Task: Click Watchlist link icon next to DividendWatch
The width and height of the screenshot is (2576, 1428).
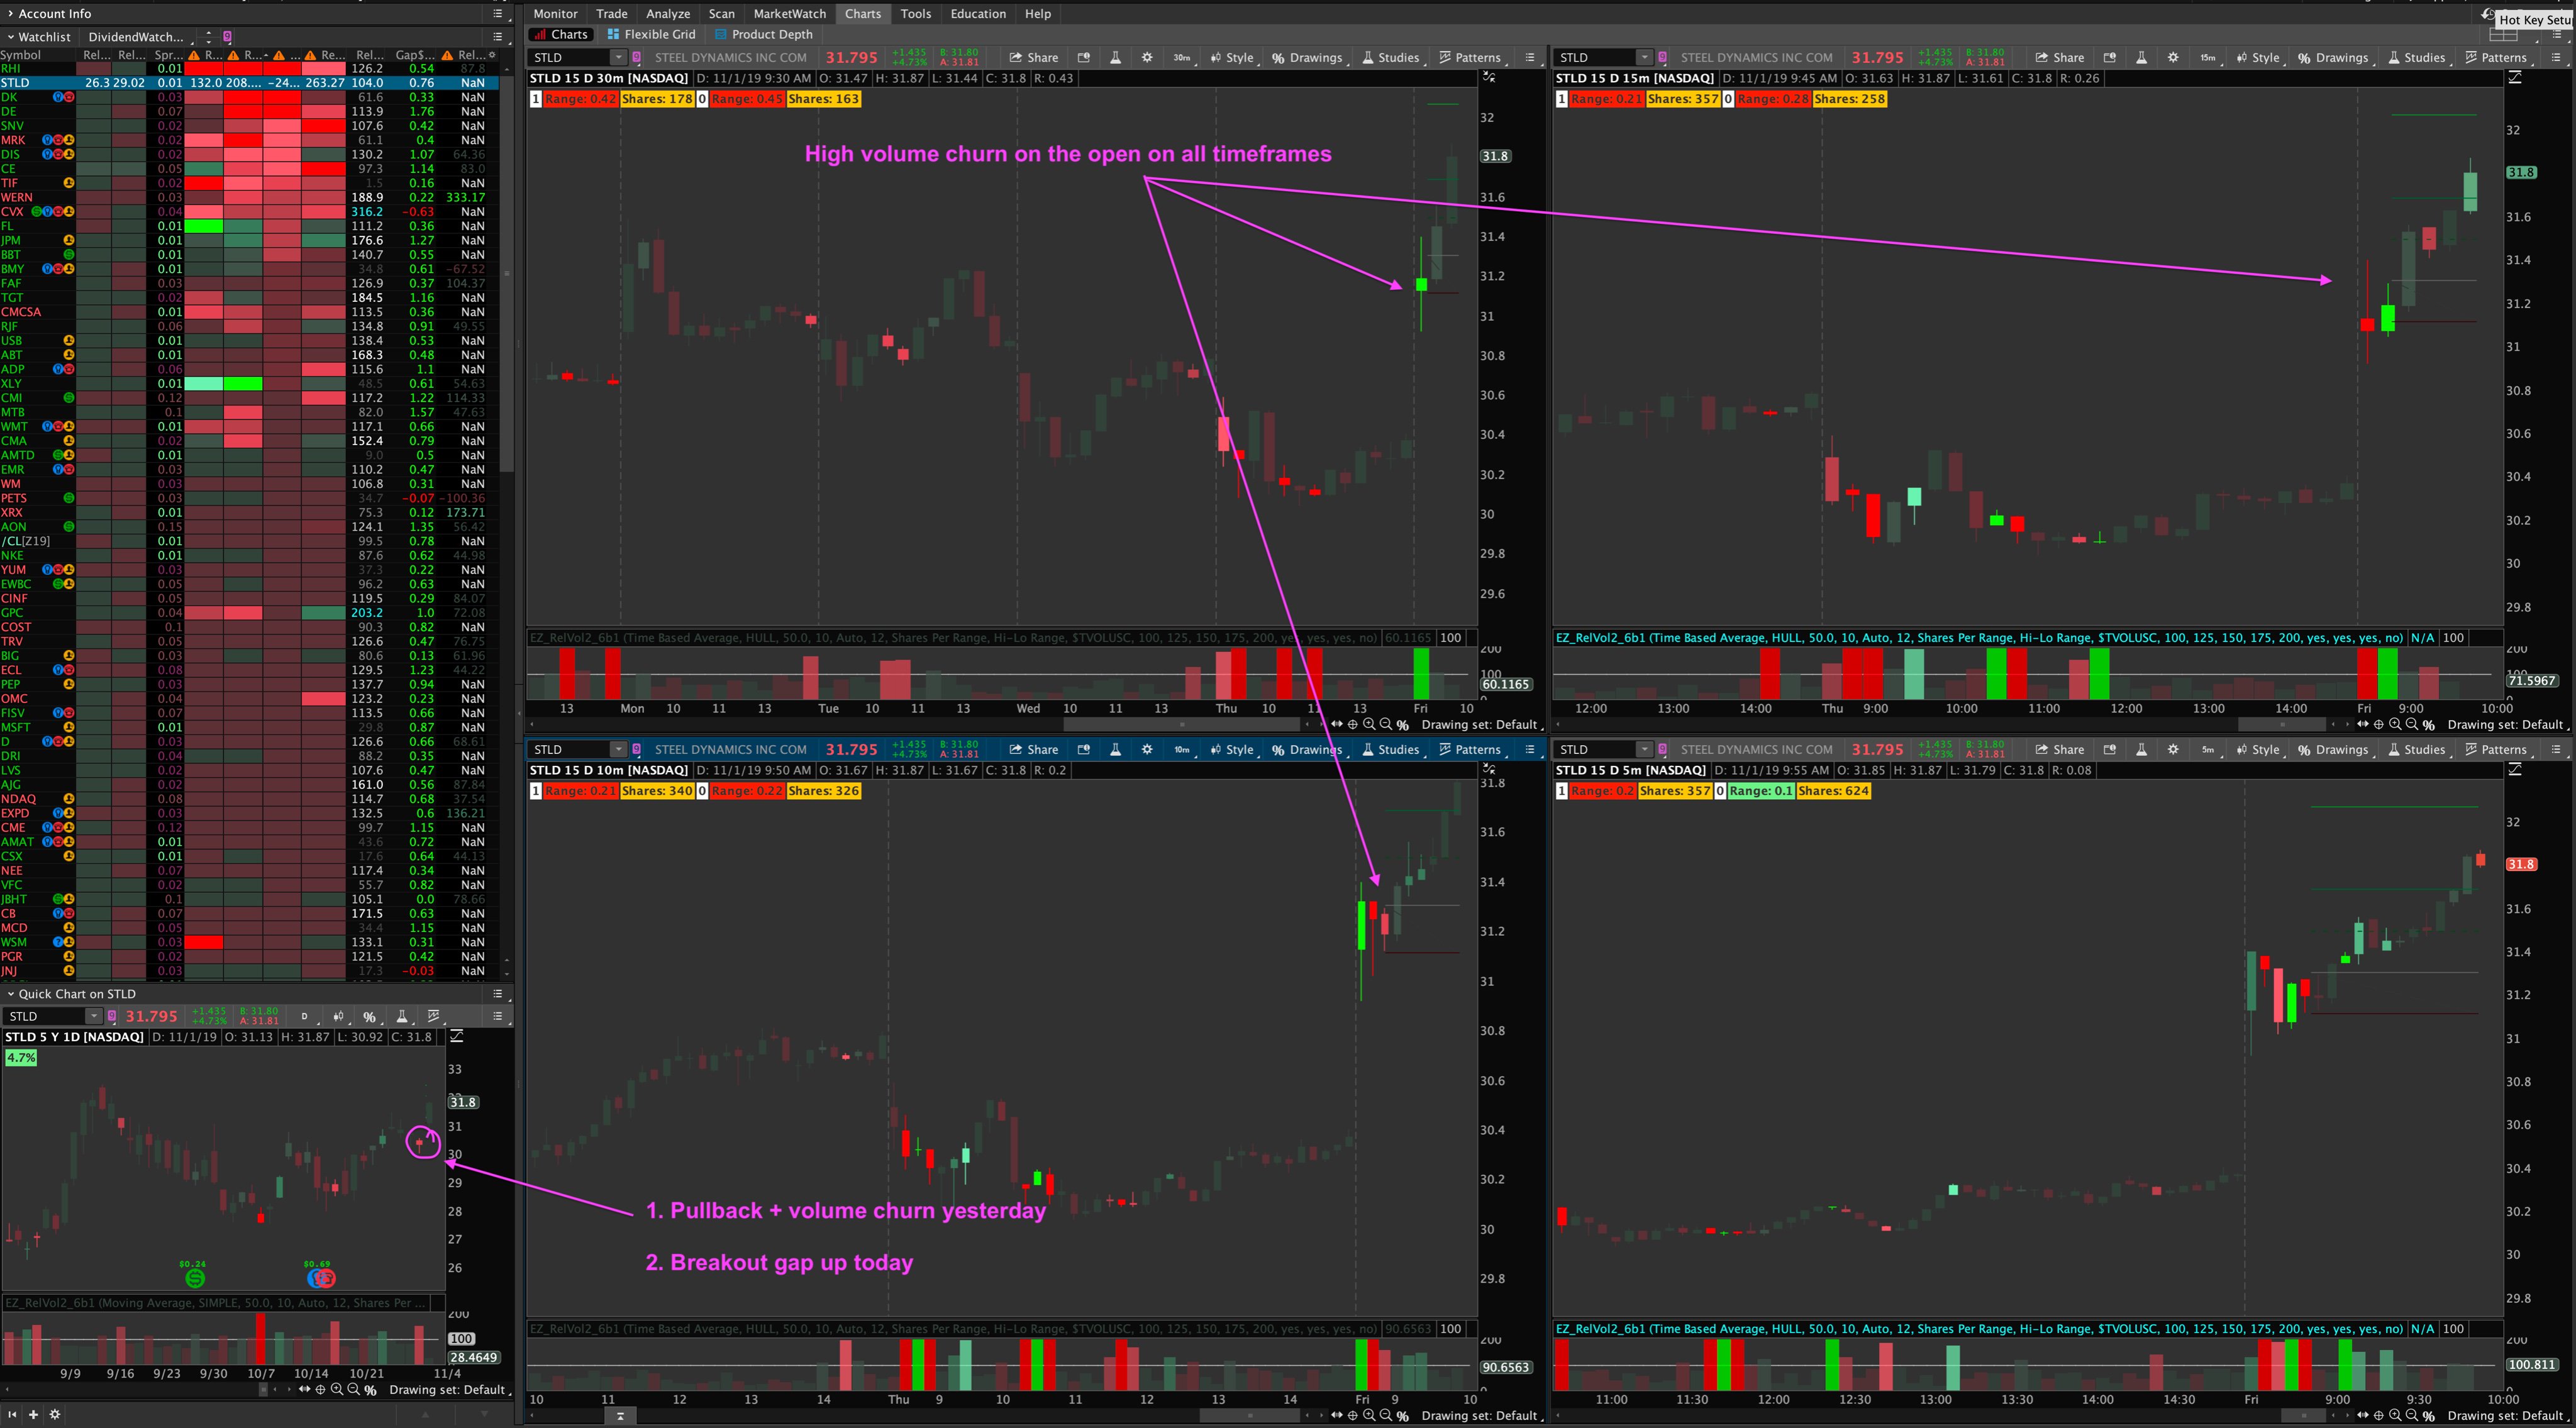Action: pyautogui.click(x=227, y=37)
